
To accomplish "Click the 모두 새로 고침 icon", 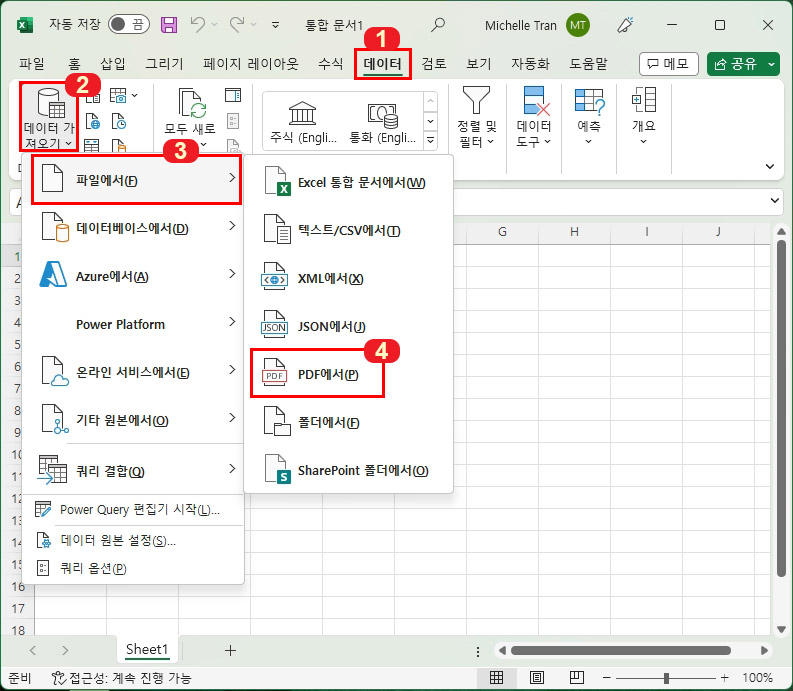I will 191,104.
